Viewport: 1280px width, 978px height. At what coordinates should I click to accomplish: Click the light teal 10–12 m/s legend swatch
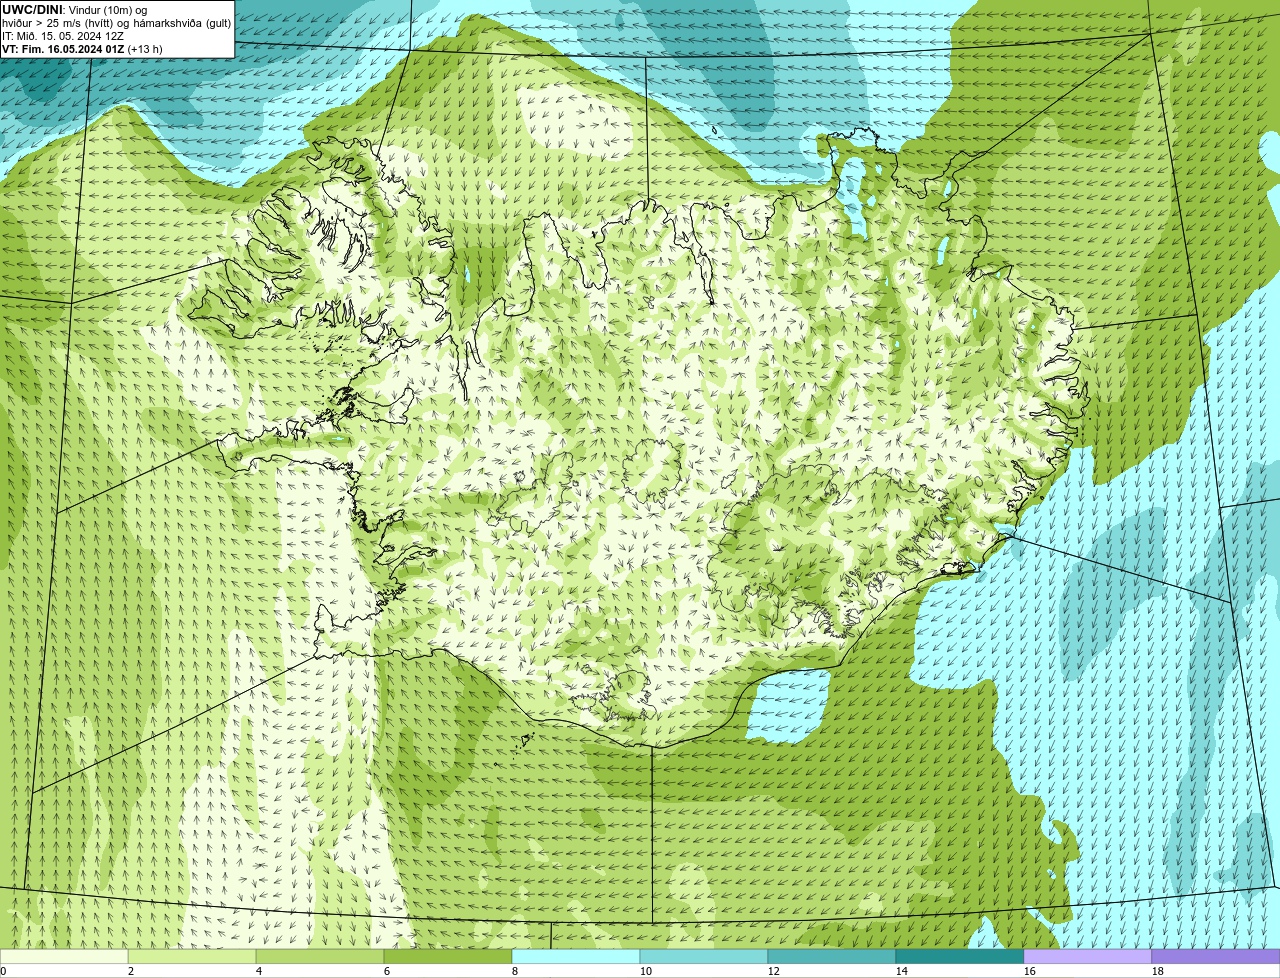click(x=704, y=956)
